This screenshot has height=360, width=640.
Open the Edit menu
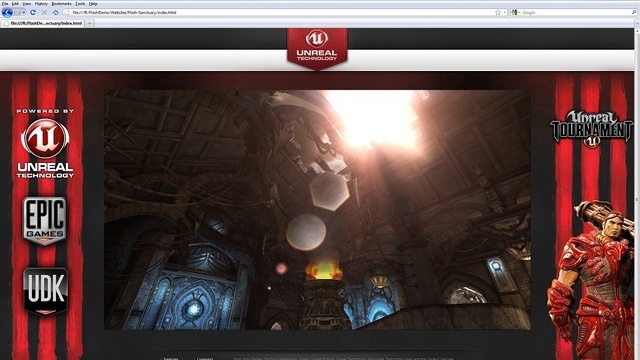coord(15,3)
